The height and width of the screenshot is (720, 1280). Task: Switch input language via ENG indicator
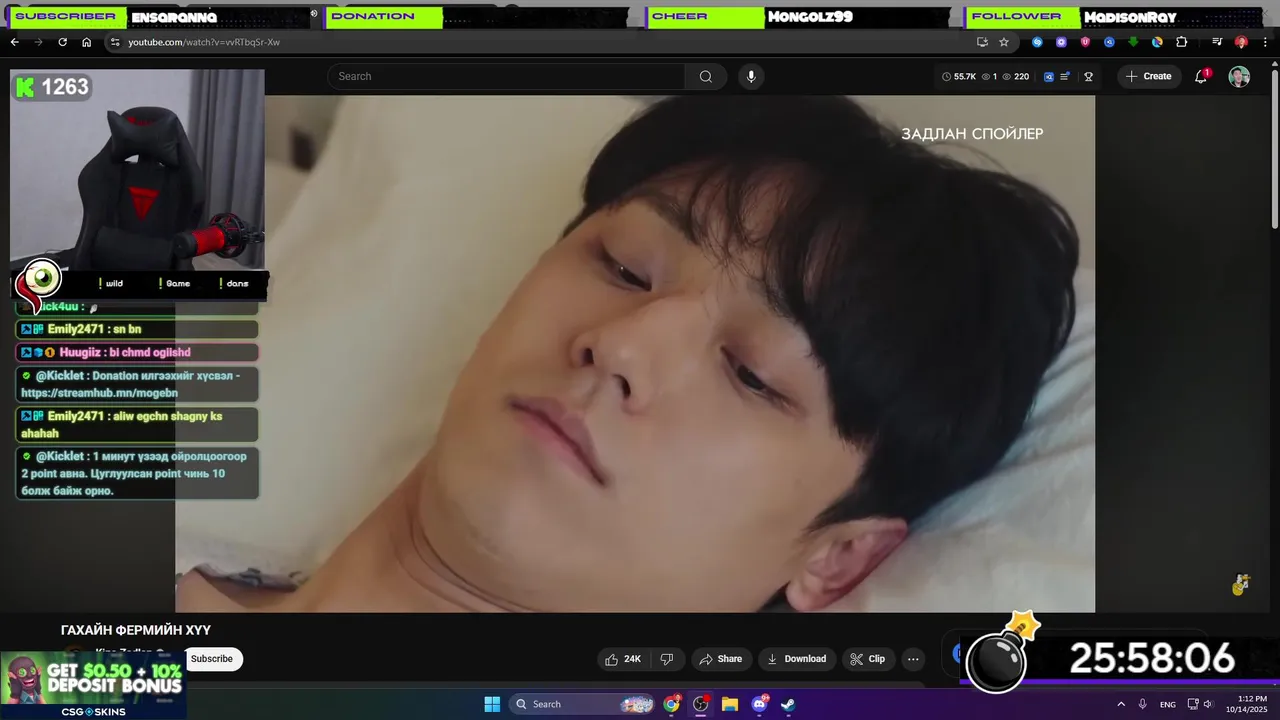click(x=1168, y=704)
